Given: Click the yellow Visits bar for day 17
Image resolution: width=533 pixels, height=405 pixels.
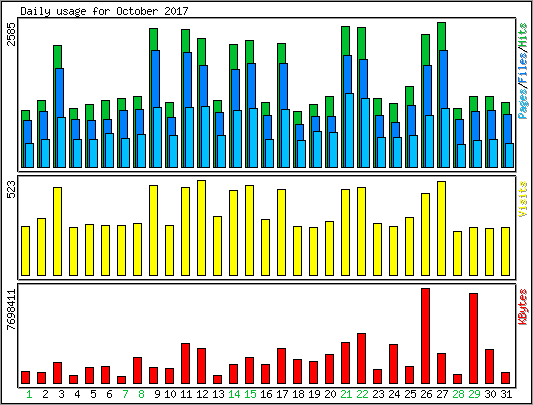Looking at the screenshot, I should coord(281,233).
